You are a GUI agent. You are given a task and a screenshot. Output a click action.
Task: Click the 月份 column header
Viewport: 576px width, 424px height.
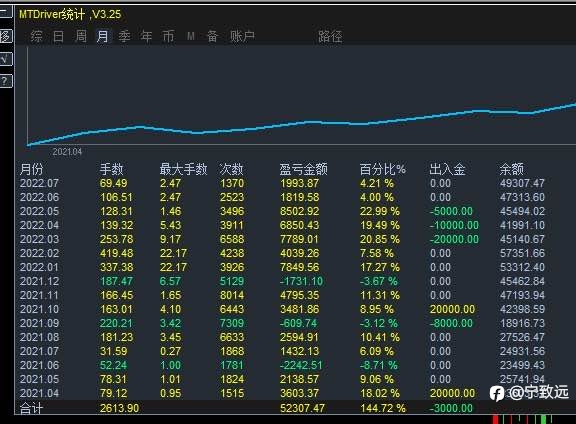point(32,169)
